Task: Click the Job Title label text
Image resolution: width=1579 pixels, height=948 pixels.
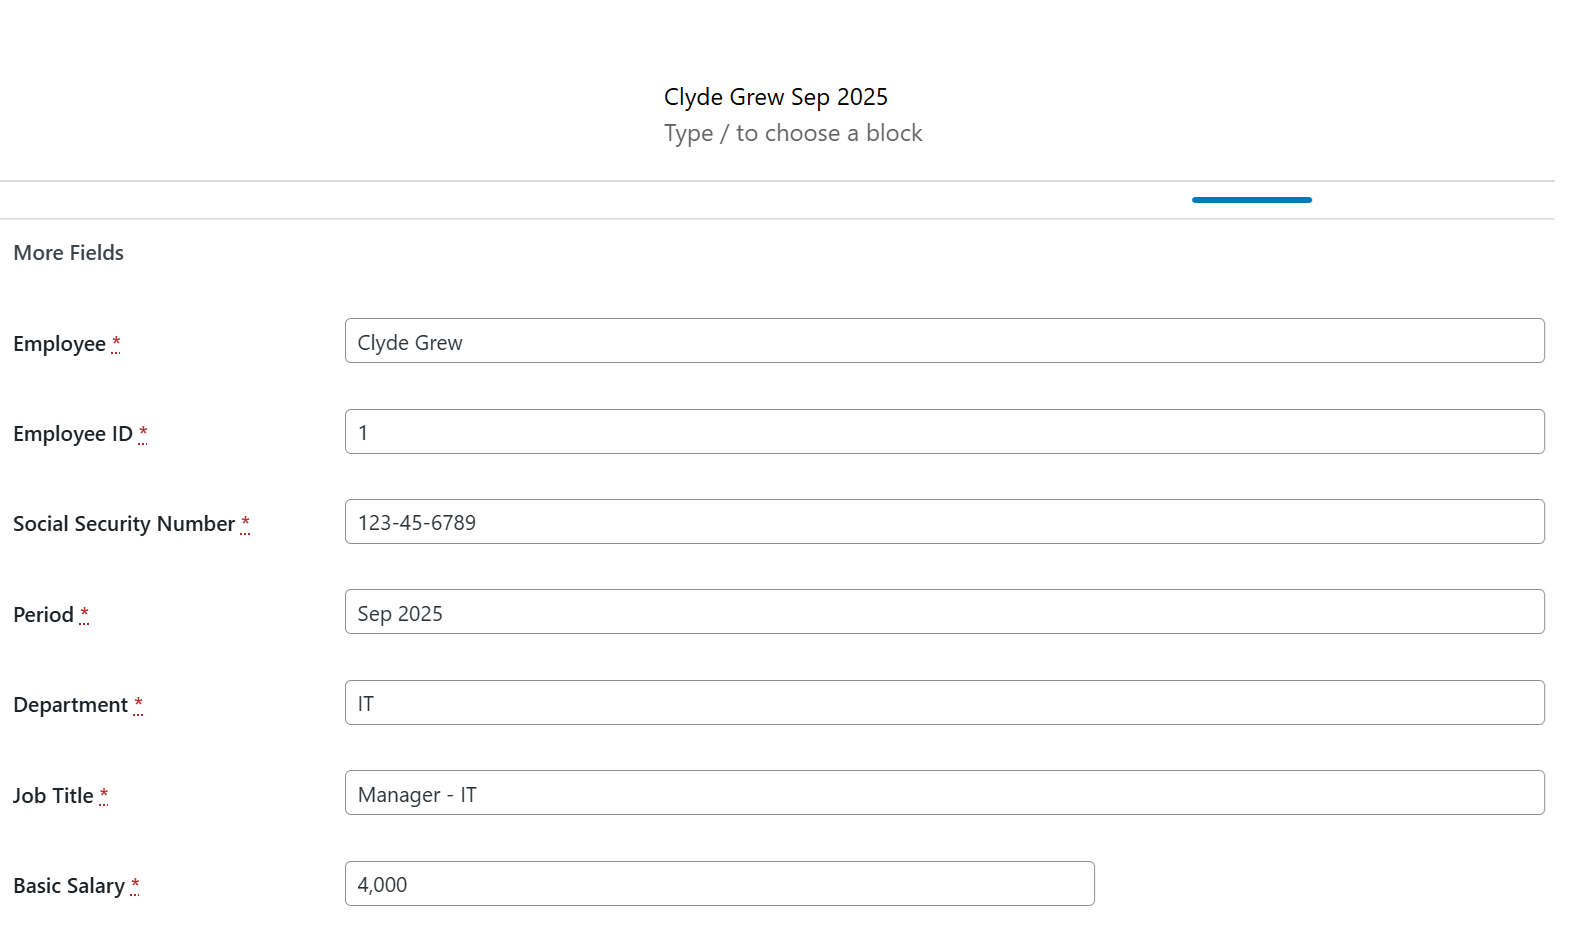Action: point(53,796)
